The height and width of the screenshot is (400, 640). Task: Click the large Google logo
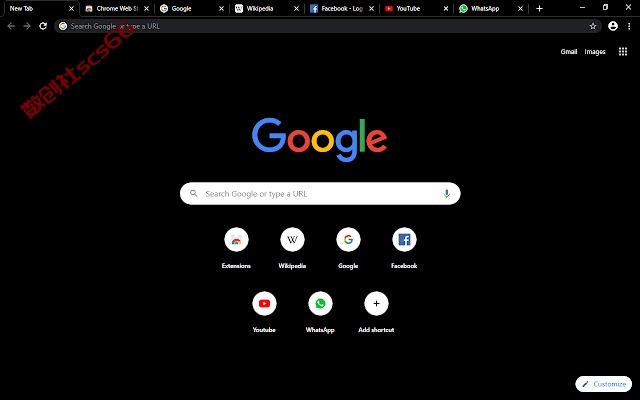pos(320,140)
